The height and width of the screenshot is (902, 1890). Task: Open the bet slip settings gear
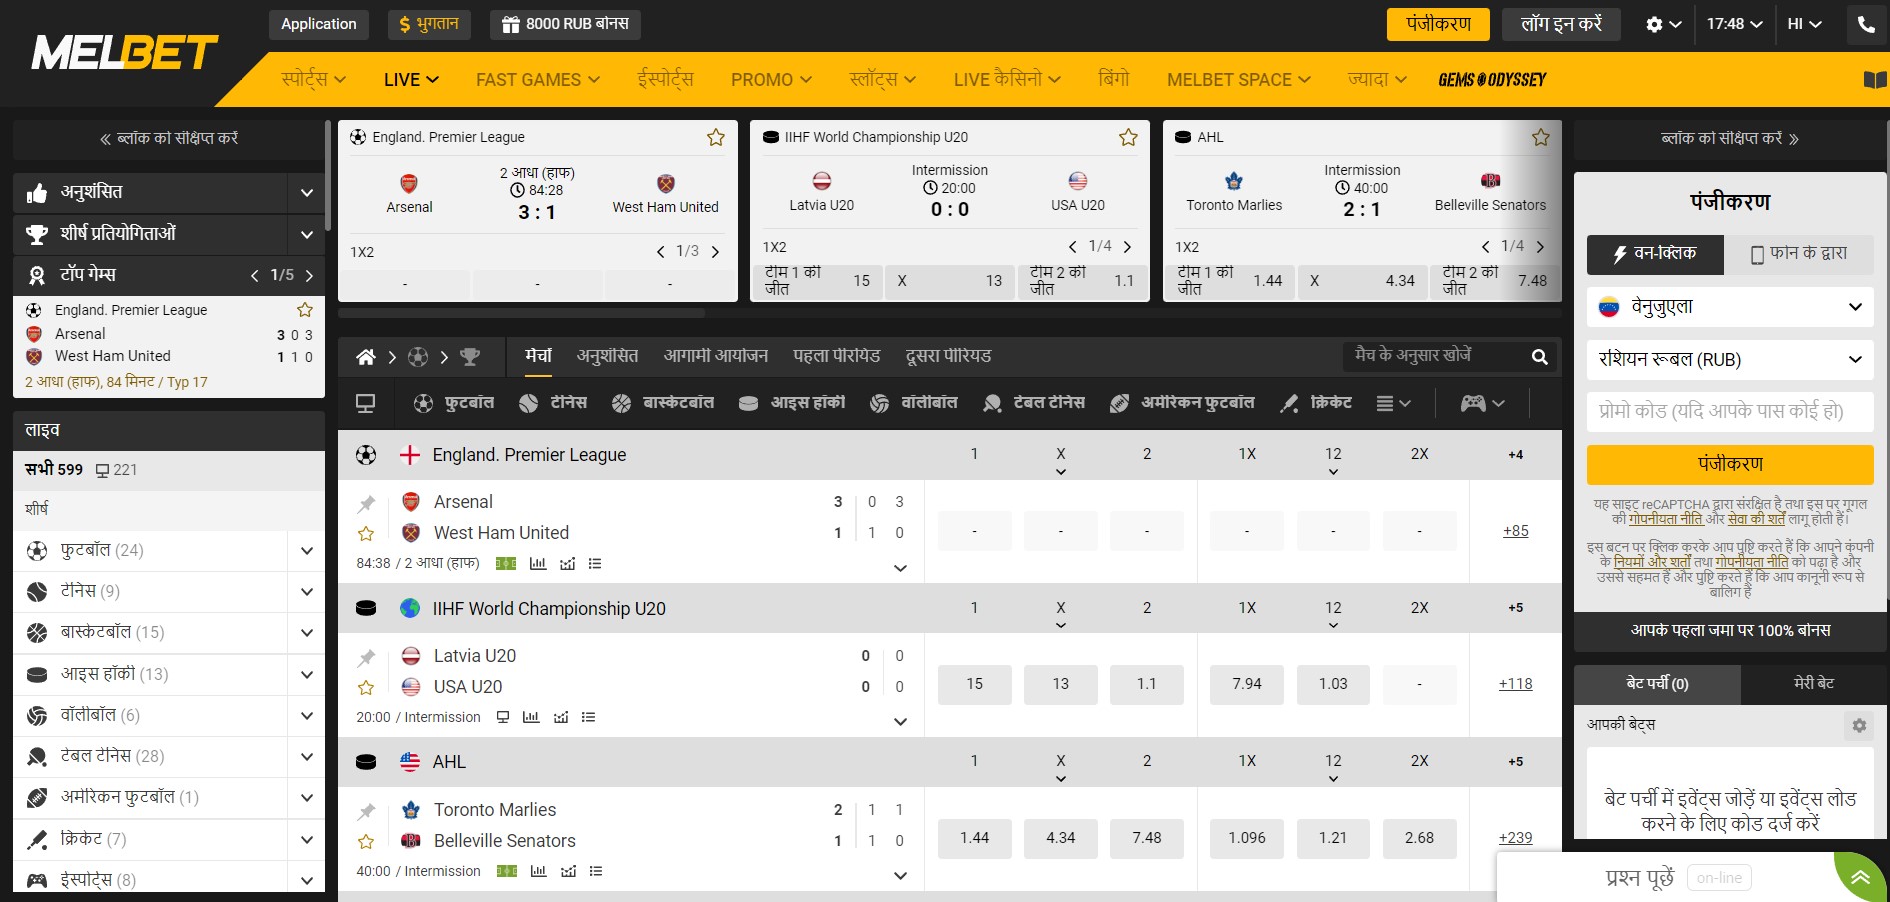point(1859,726)
